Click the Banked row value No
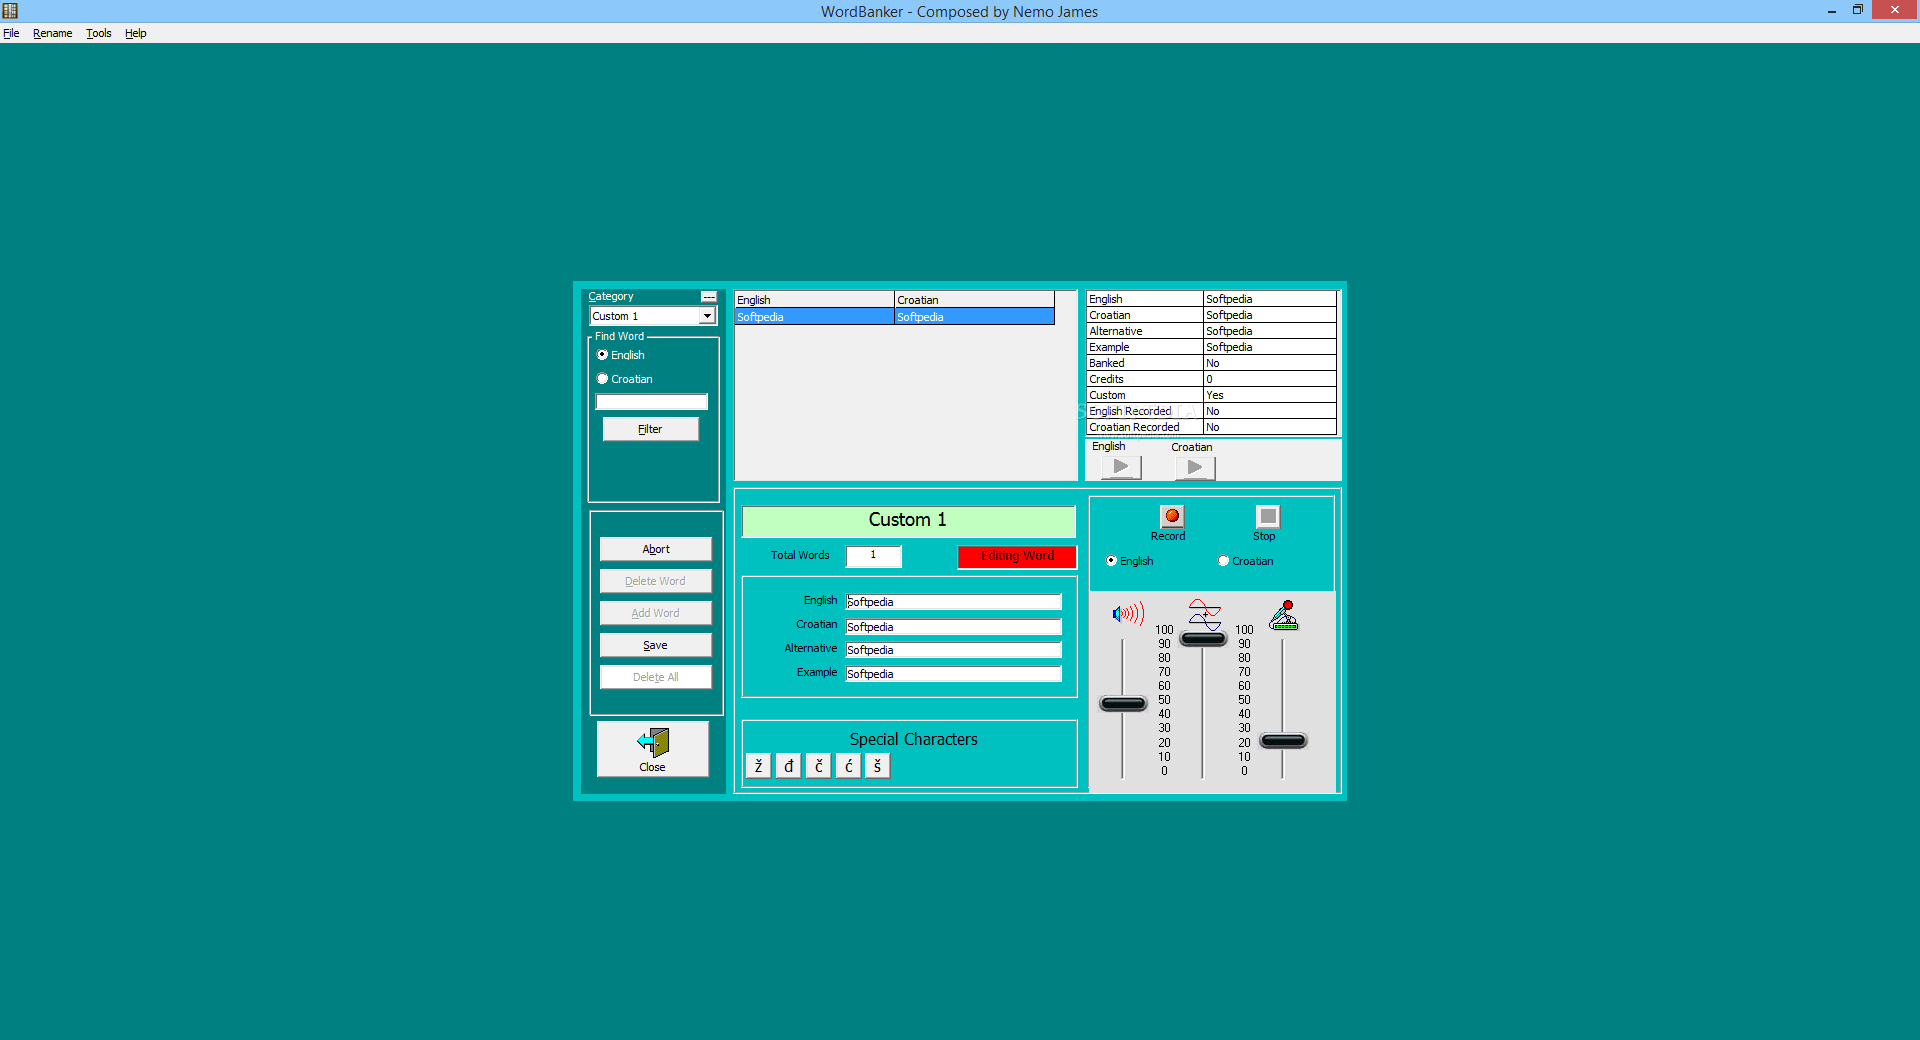Image resolution: width=1920 pixels, height=1040 pixels. pos(1269,363)
